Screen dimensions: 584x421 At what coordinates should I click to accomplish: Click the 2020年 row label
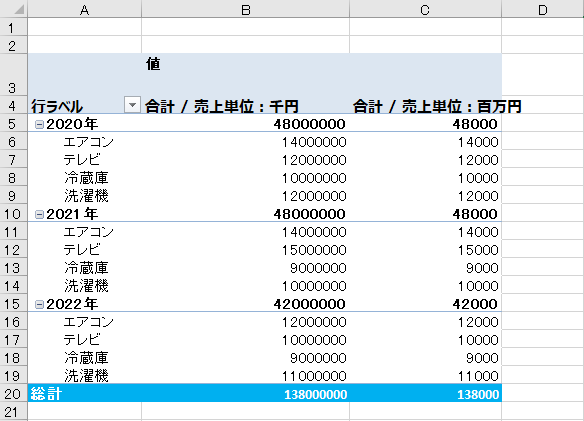coord(72,124)
